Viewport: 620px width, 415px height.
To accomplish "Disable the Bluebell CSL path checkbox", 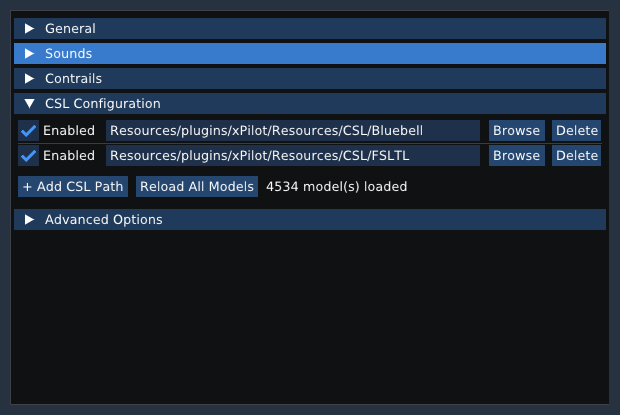I will (x=28, y=131).
